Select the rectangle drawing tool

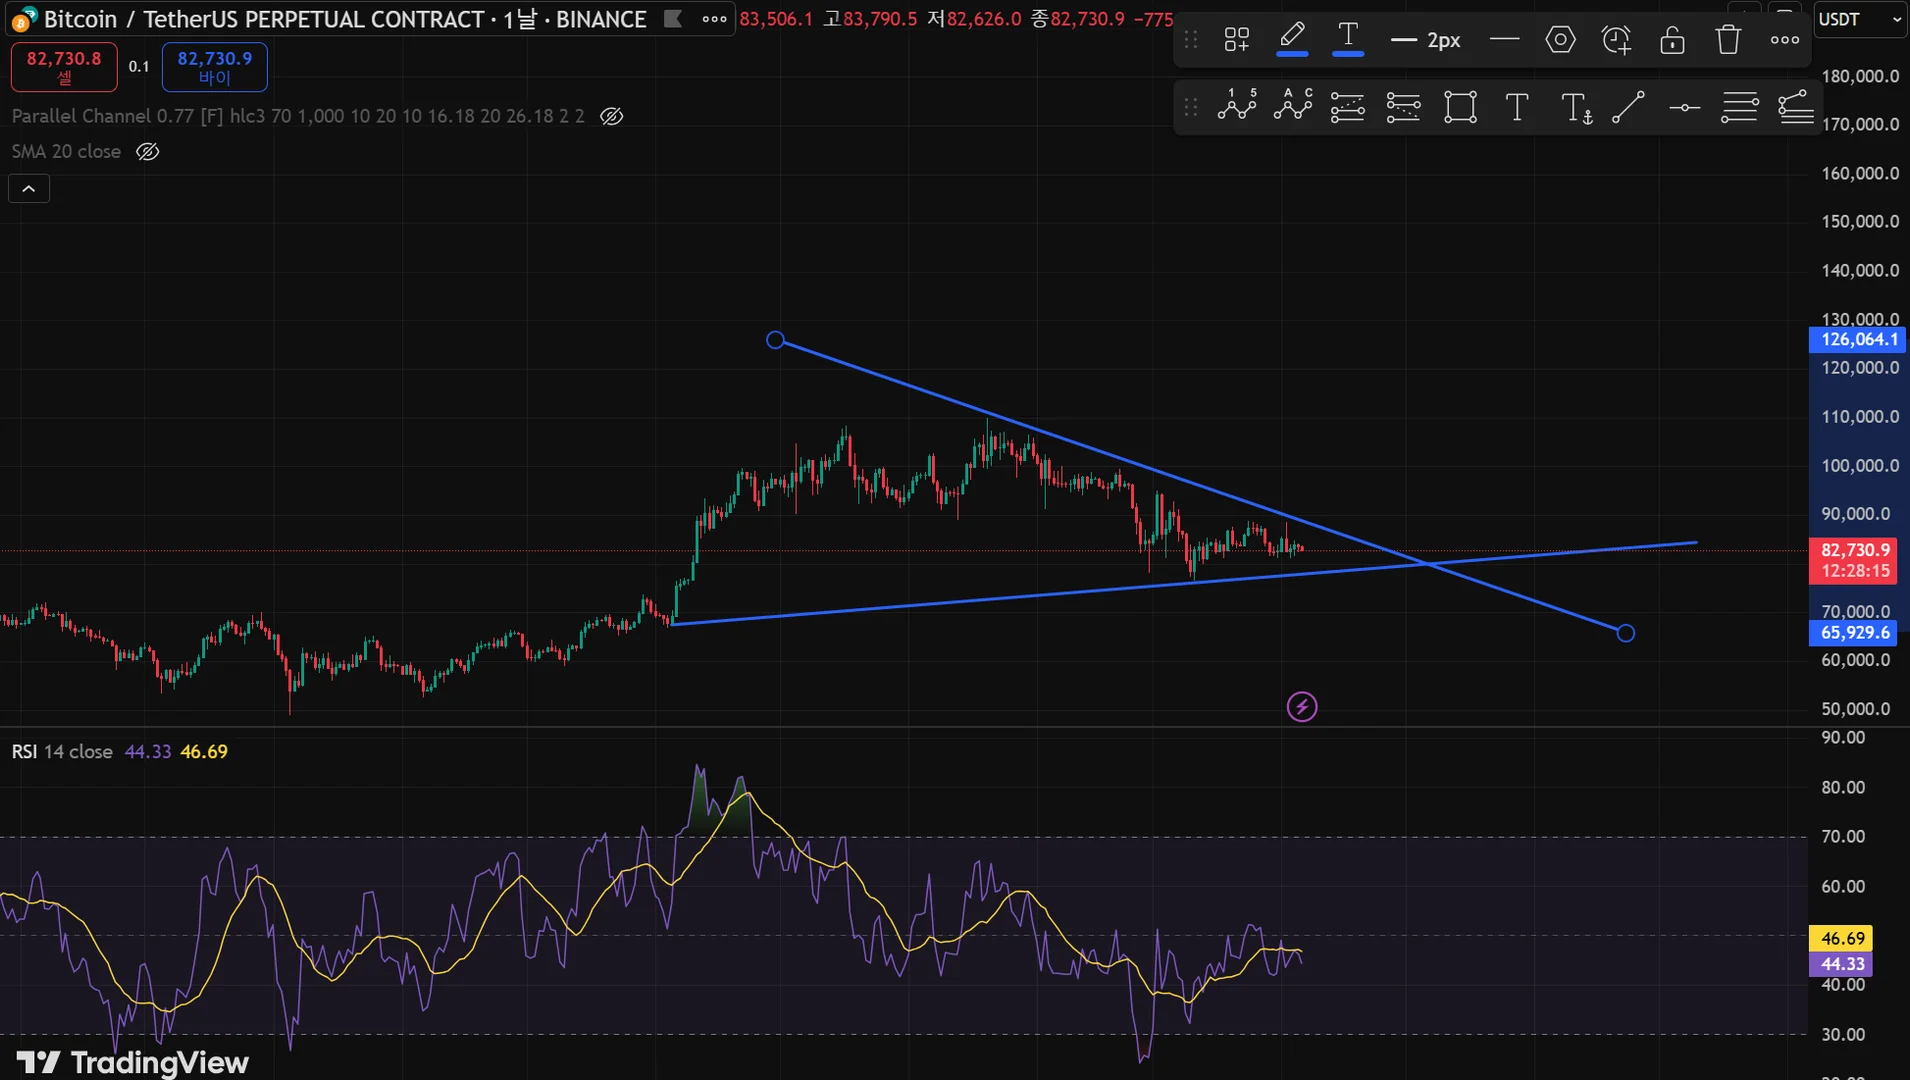click(1460, 107)
